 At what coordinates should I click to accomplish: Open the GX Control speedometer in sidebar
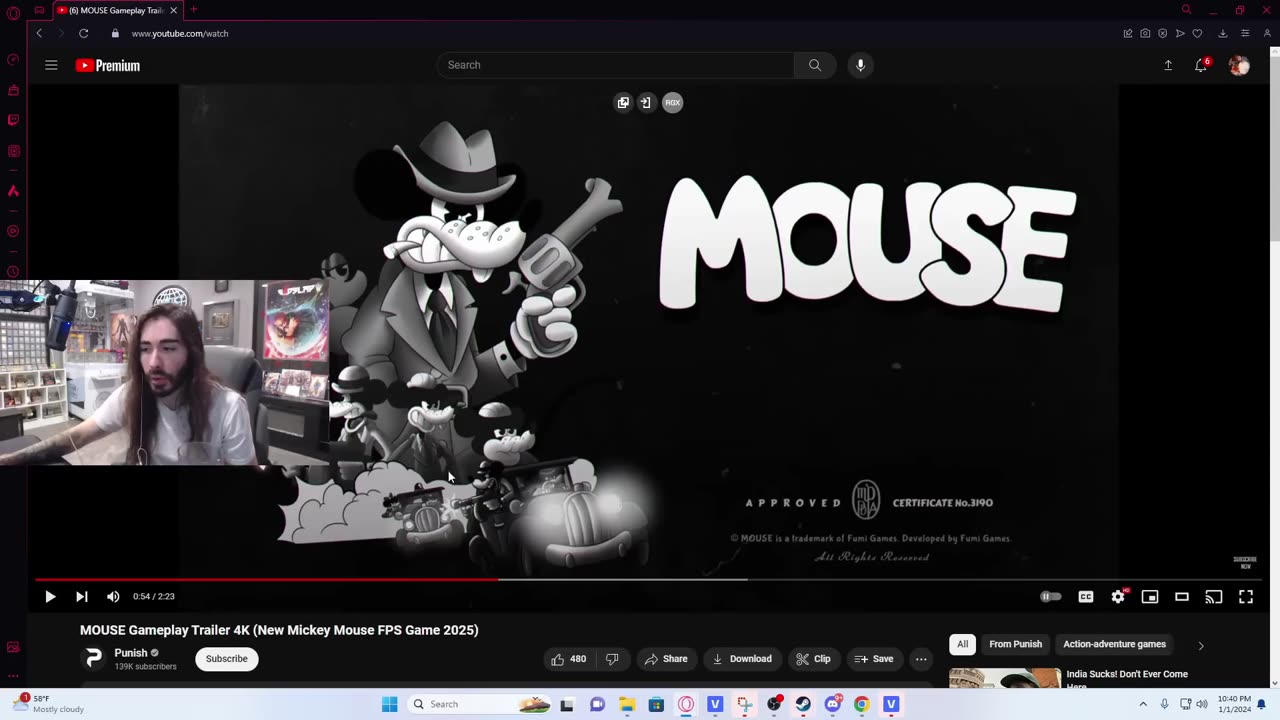[x=13, y=59]
